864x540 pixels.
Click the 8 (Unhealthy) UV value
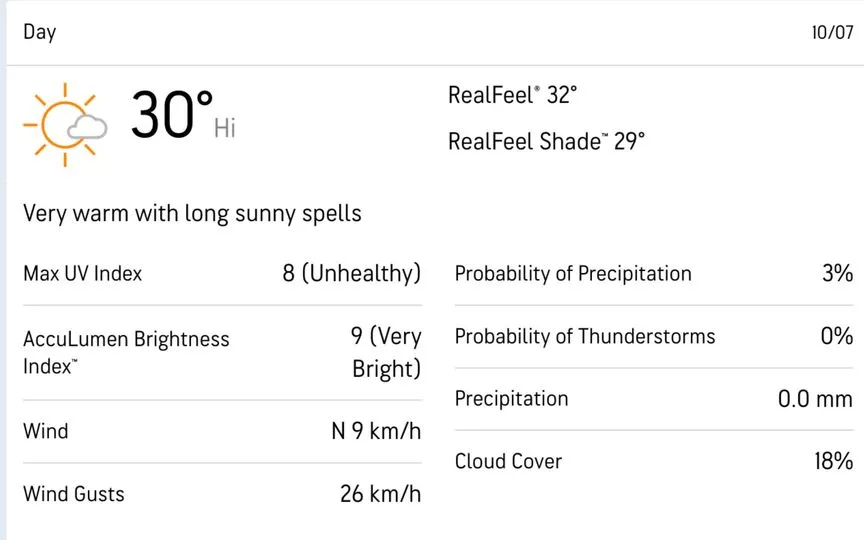352,273
